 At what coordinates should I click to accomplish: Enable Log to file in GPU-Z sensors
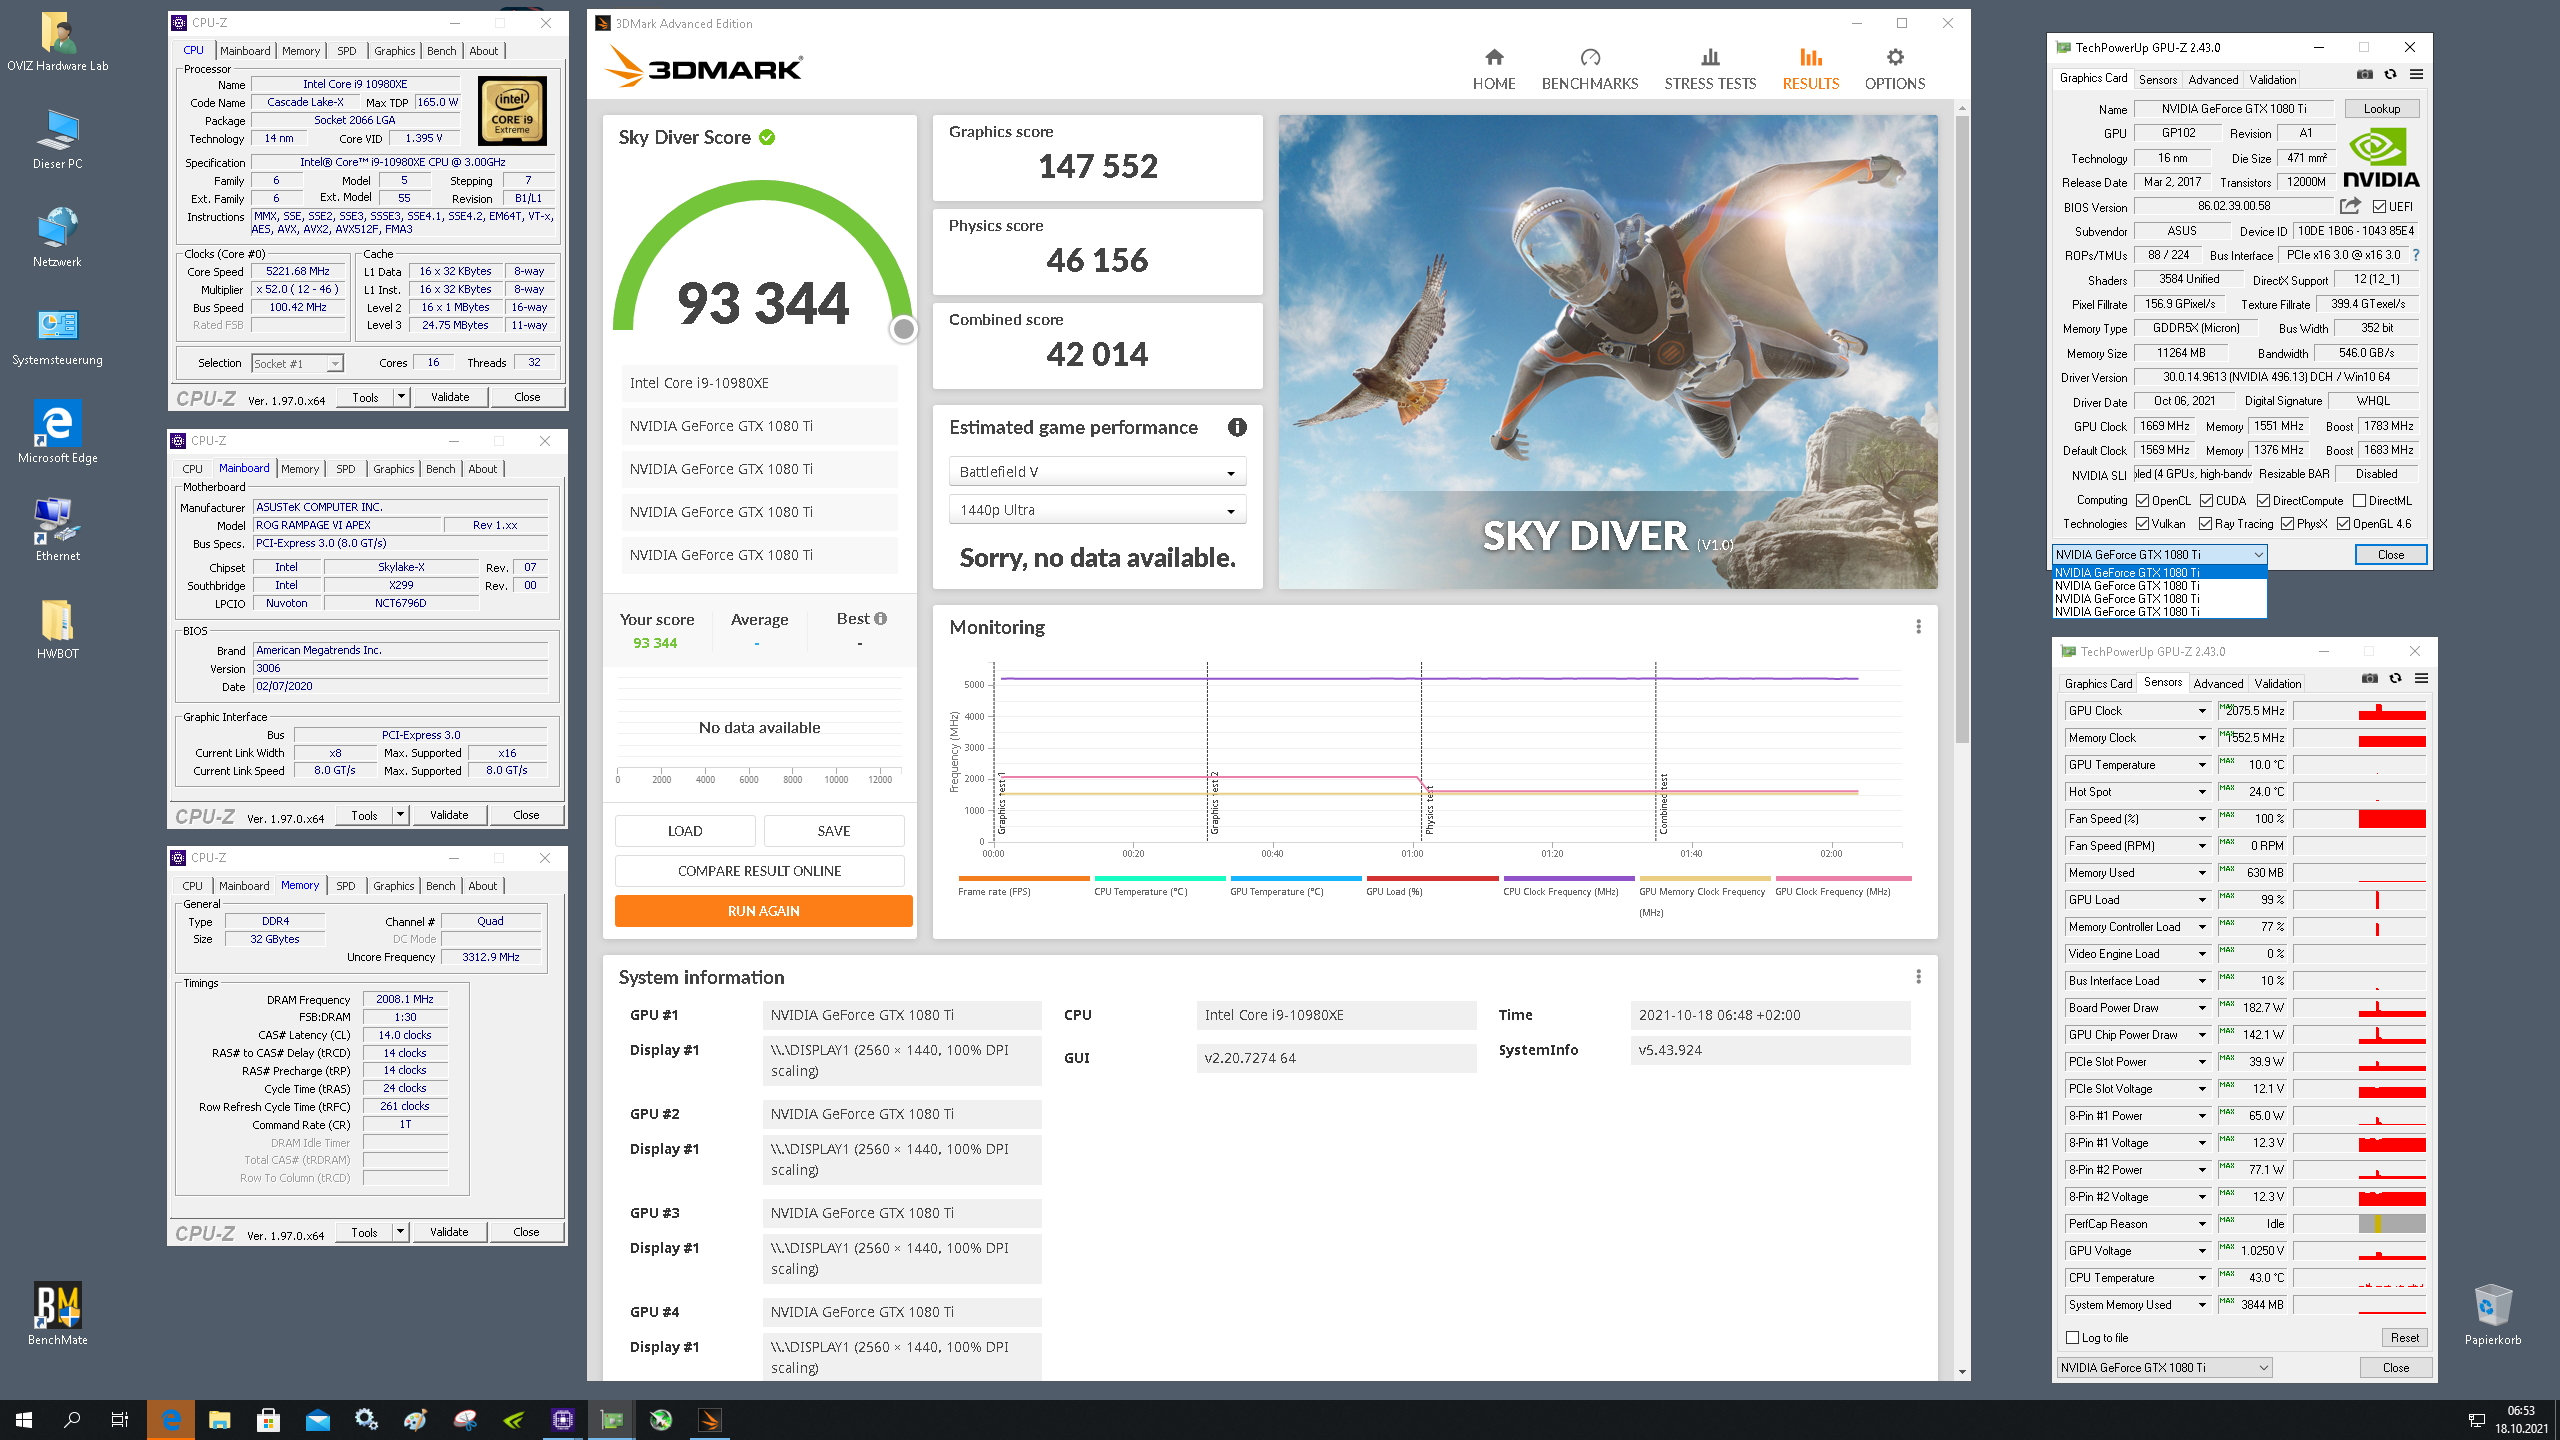(x=2073, y=1338)
